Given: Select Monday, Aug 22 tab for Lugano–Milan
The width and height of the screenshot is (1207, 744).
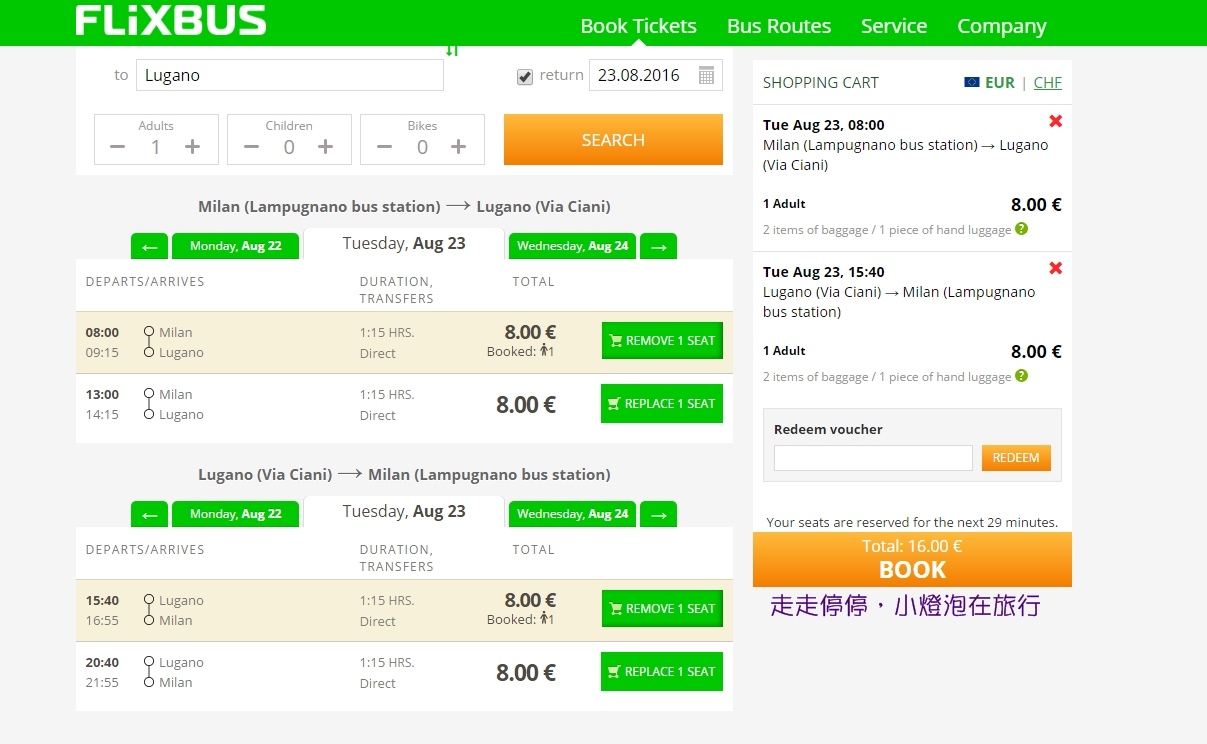Looking at the screenshot, I should click(235, 514).
